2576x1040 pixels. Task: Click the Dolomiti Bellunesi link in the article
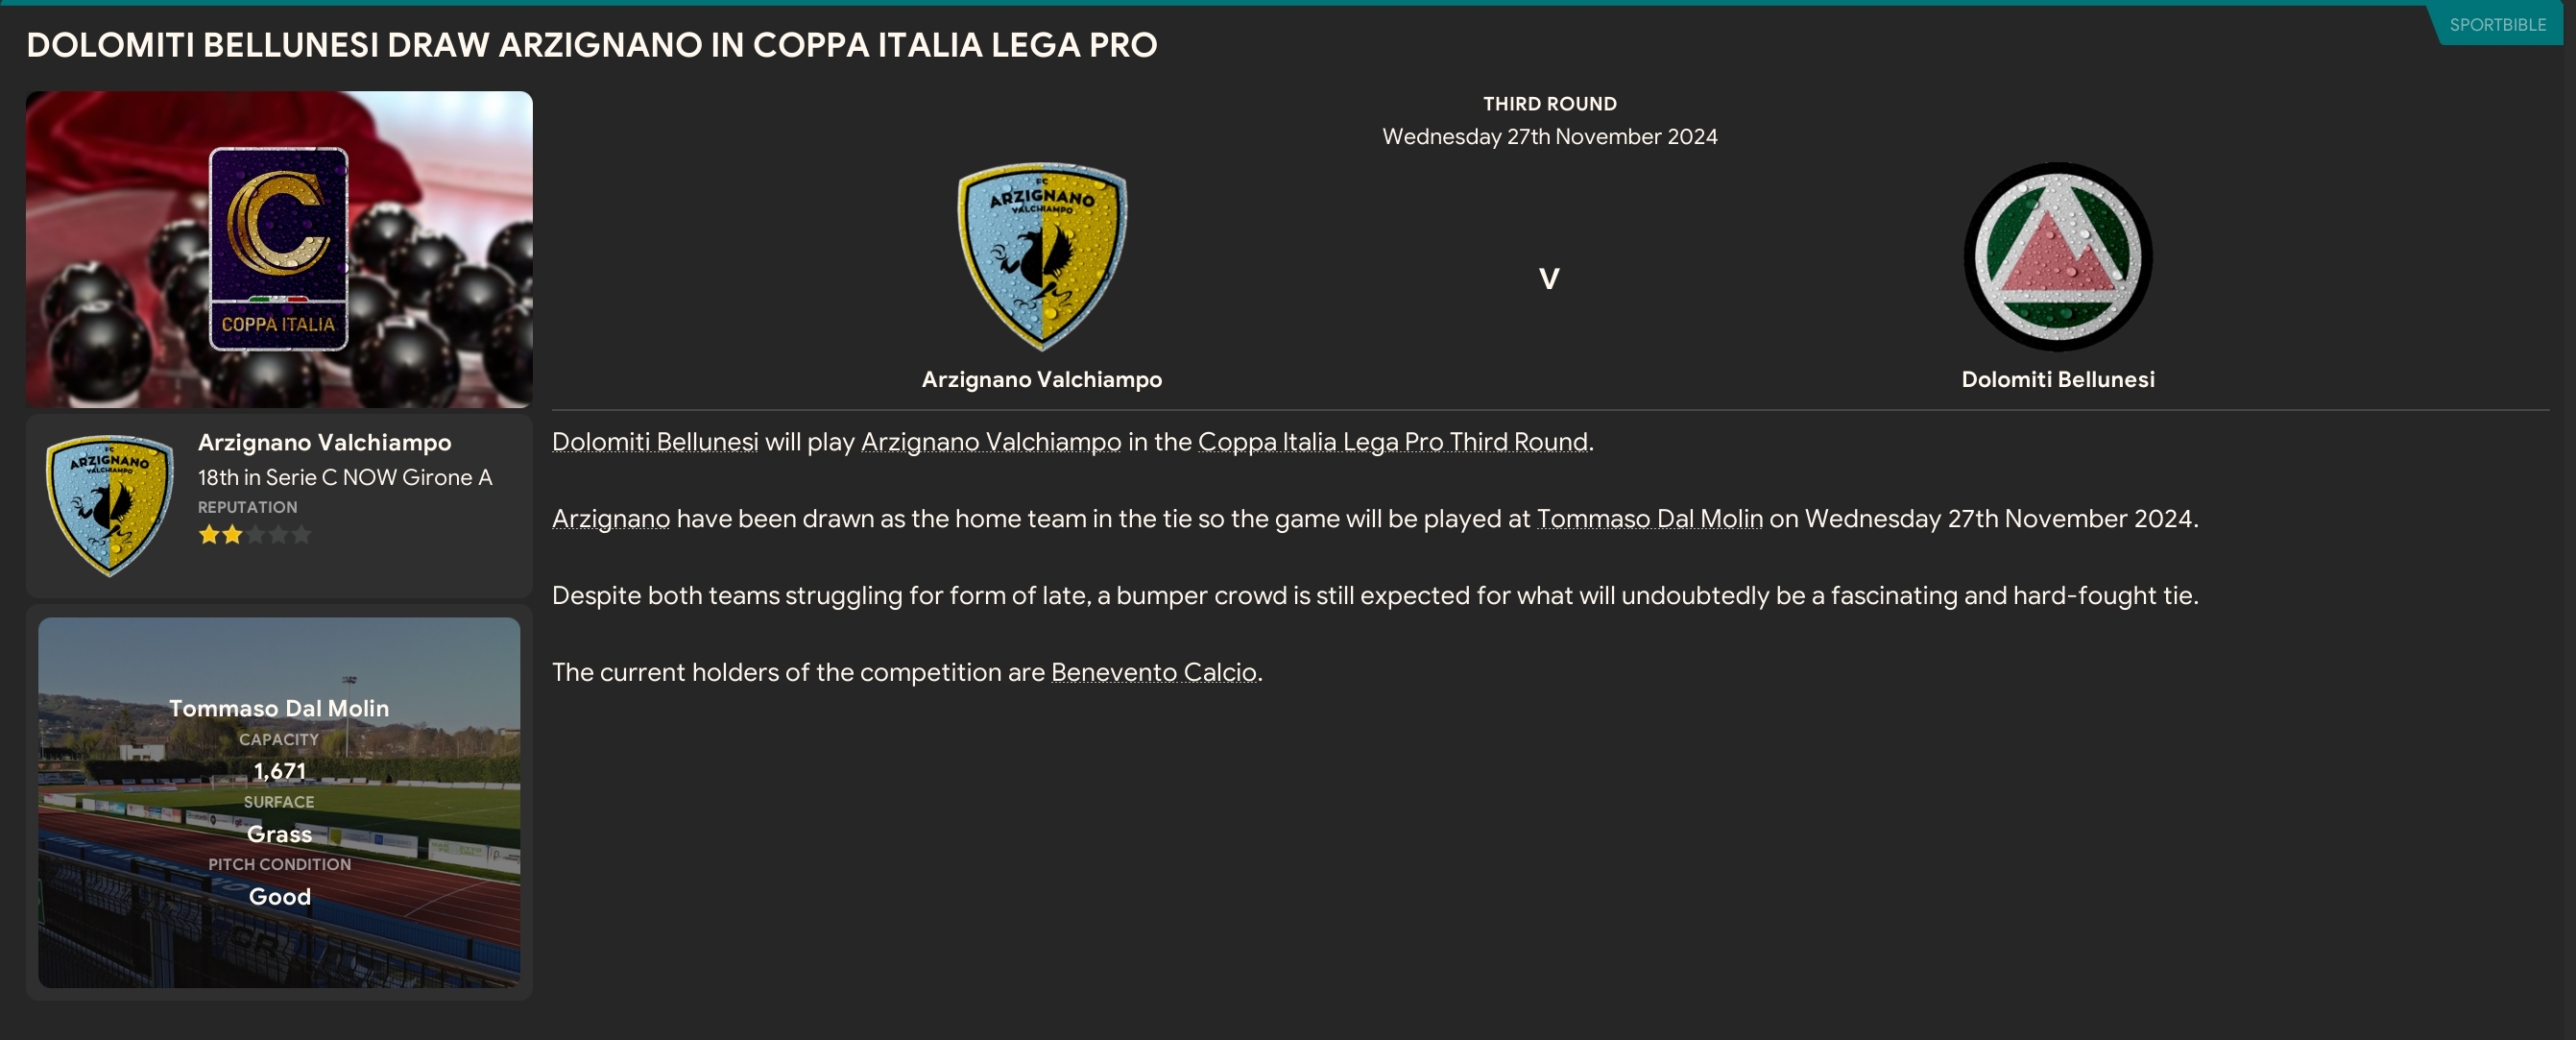654,442
